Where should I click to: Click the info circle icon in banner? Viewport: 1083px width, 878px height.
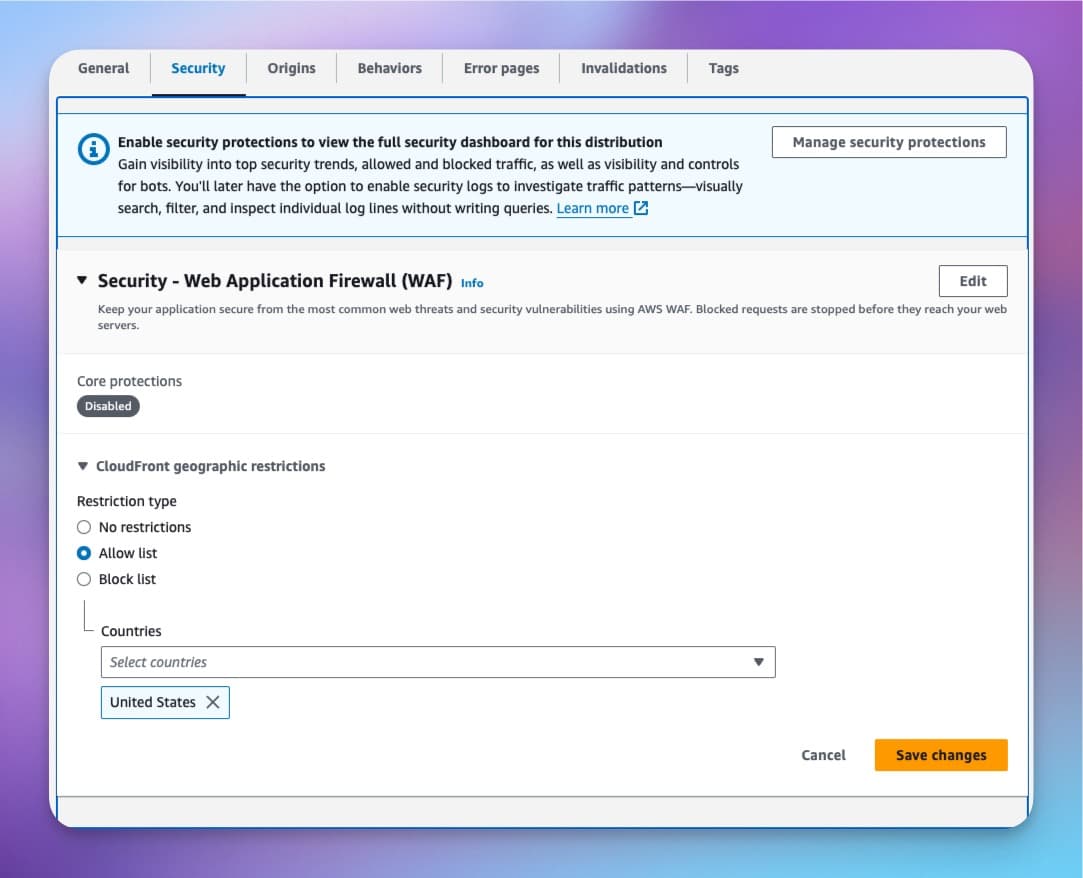(93, 149)
